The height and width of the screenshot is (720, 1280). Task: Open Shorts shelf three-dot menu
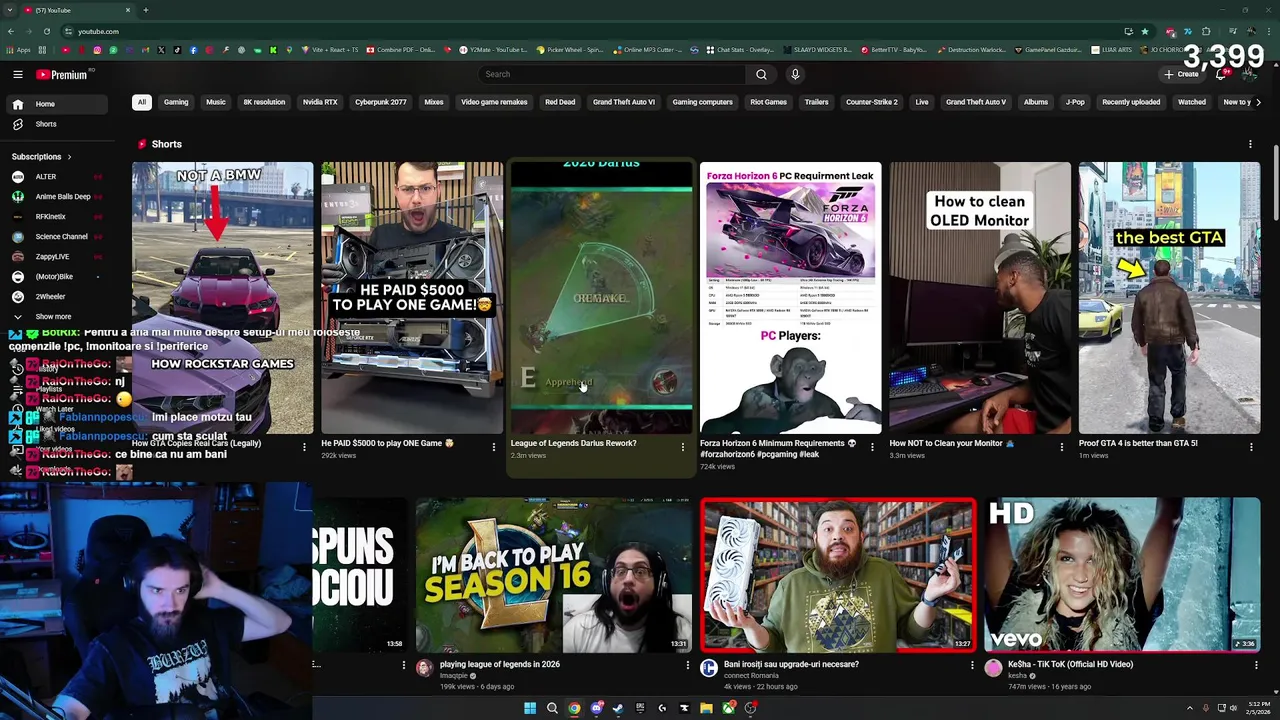tap(1250, 144)
